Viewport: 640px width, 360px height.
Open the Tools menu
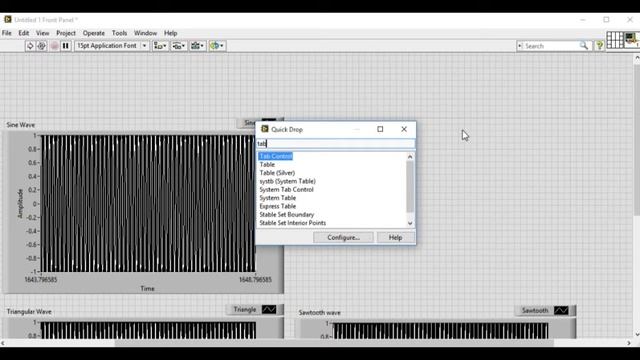[119, 33]
